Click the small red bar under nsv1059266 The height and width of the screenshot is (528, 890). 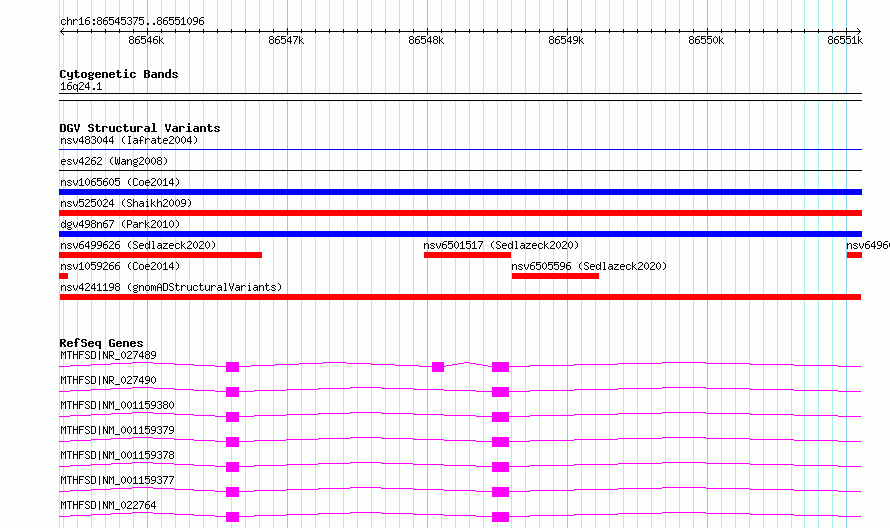pyautogui.click(x=64, y=276)
